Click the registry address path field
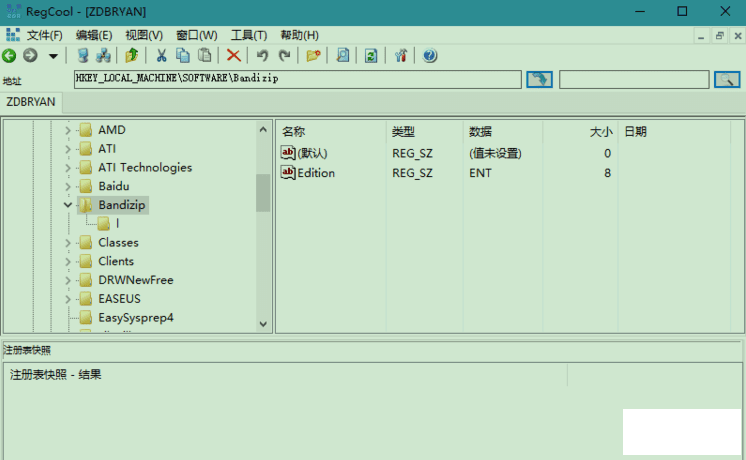Image resolution: width=746 pixels, height=460 pixels. 298,79
